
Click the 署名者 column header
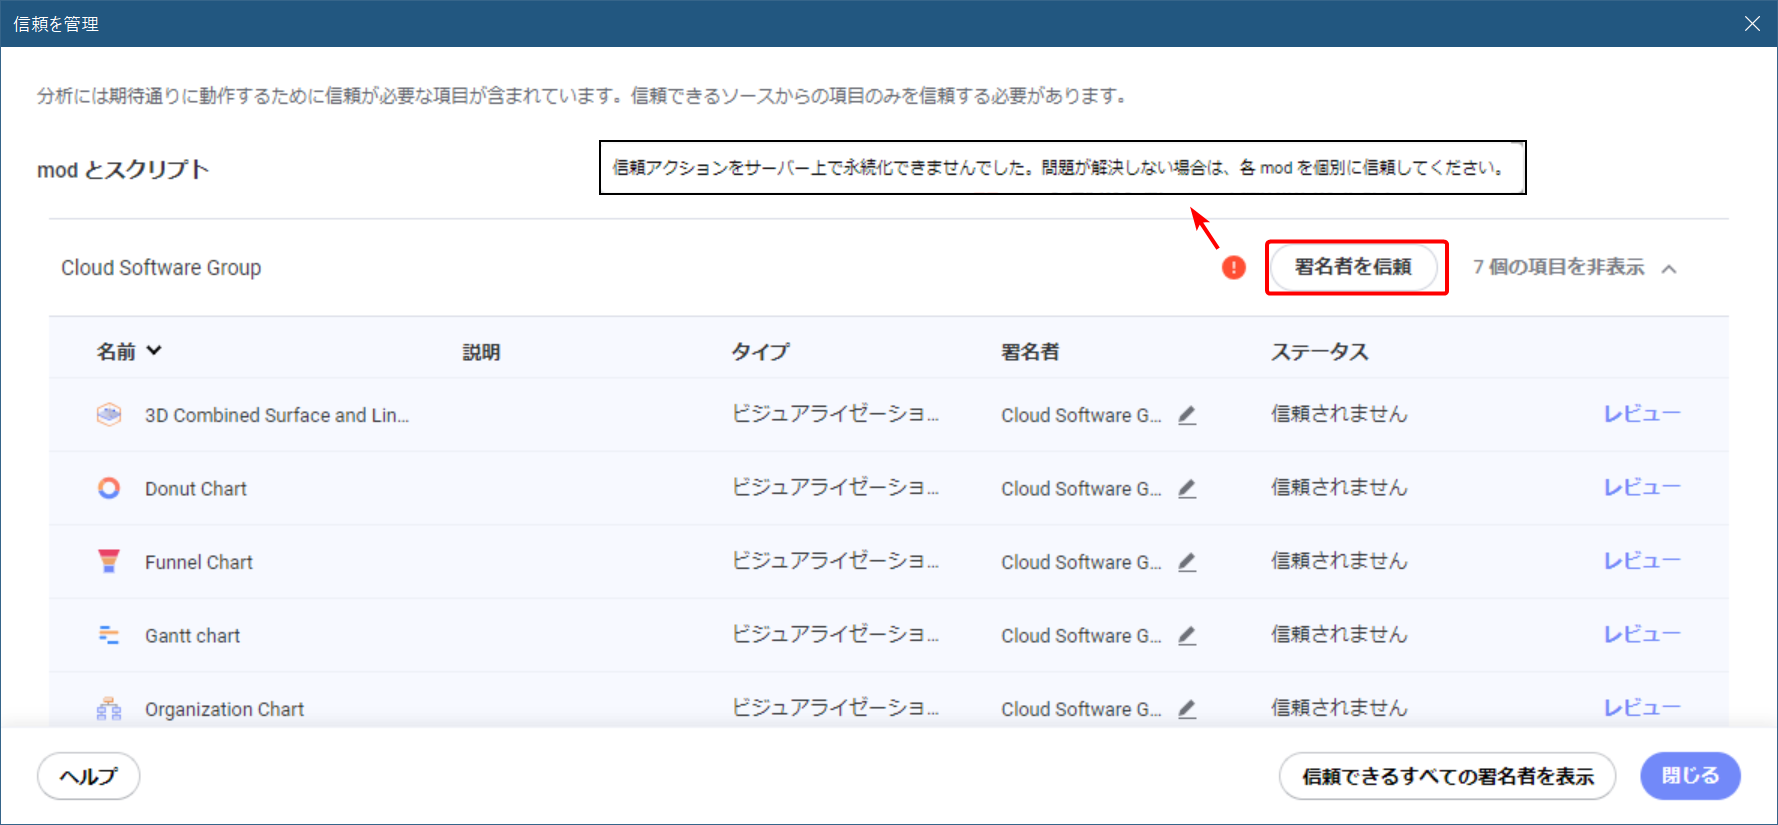(x=1030, y=352)
